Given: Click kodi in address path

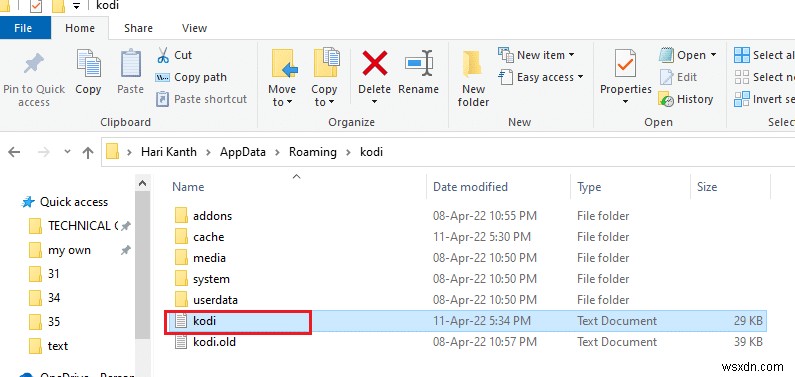Looking at the screenshot, I should [371, 152].
